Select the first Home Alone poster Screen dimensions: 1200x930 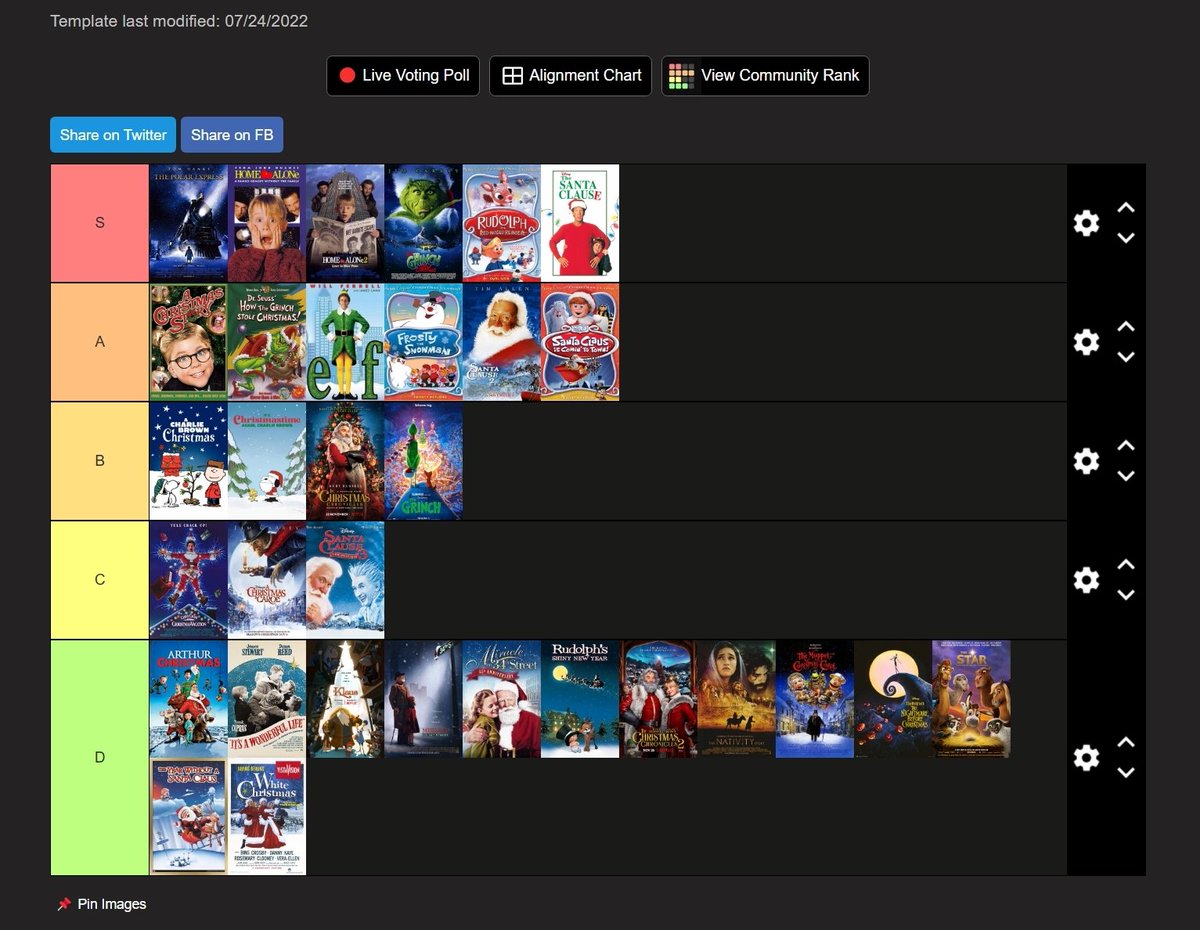point(267,223)
